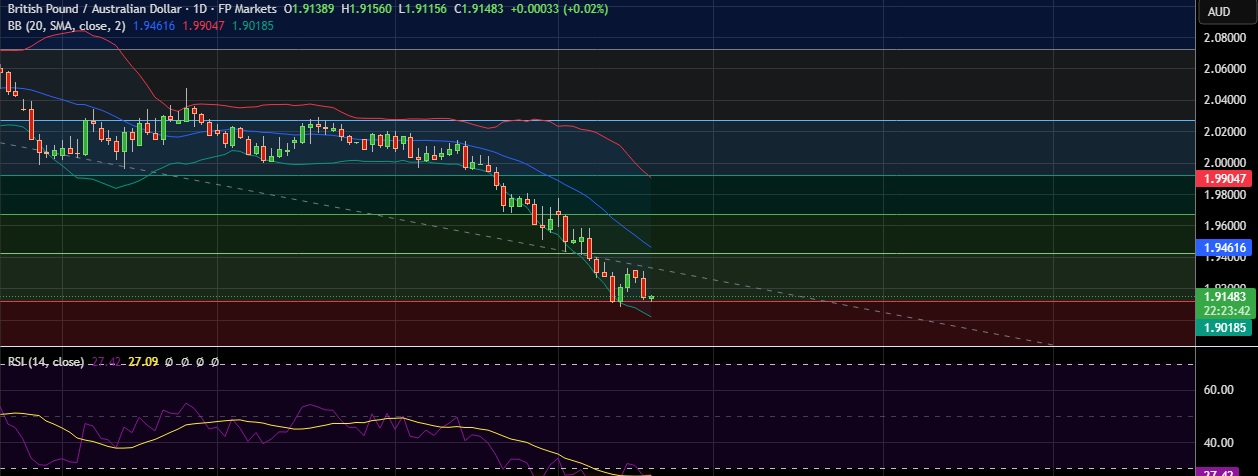Click the 2.00000 price scale label
This screenshot has height=476, width=1258.
click(1224, 162)
